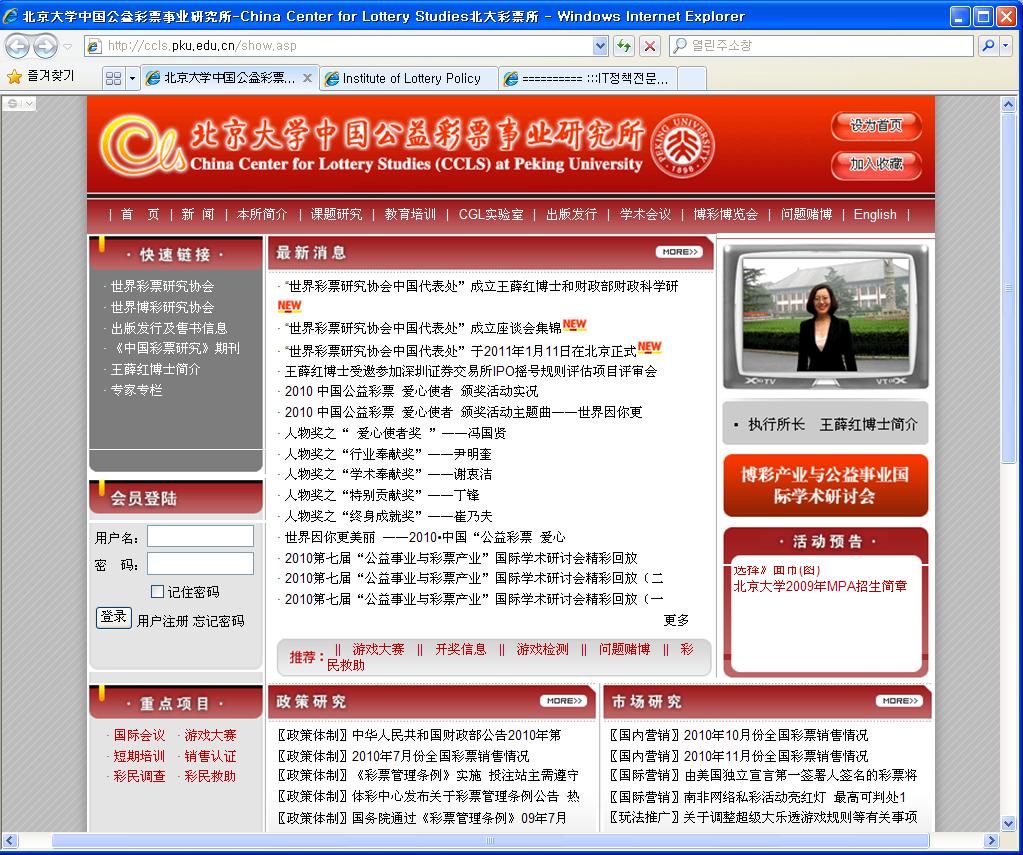Click 世界彩票研究协会 quick link

click(x=162, y=286)
